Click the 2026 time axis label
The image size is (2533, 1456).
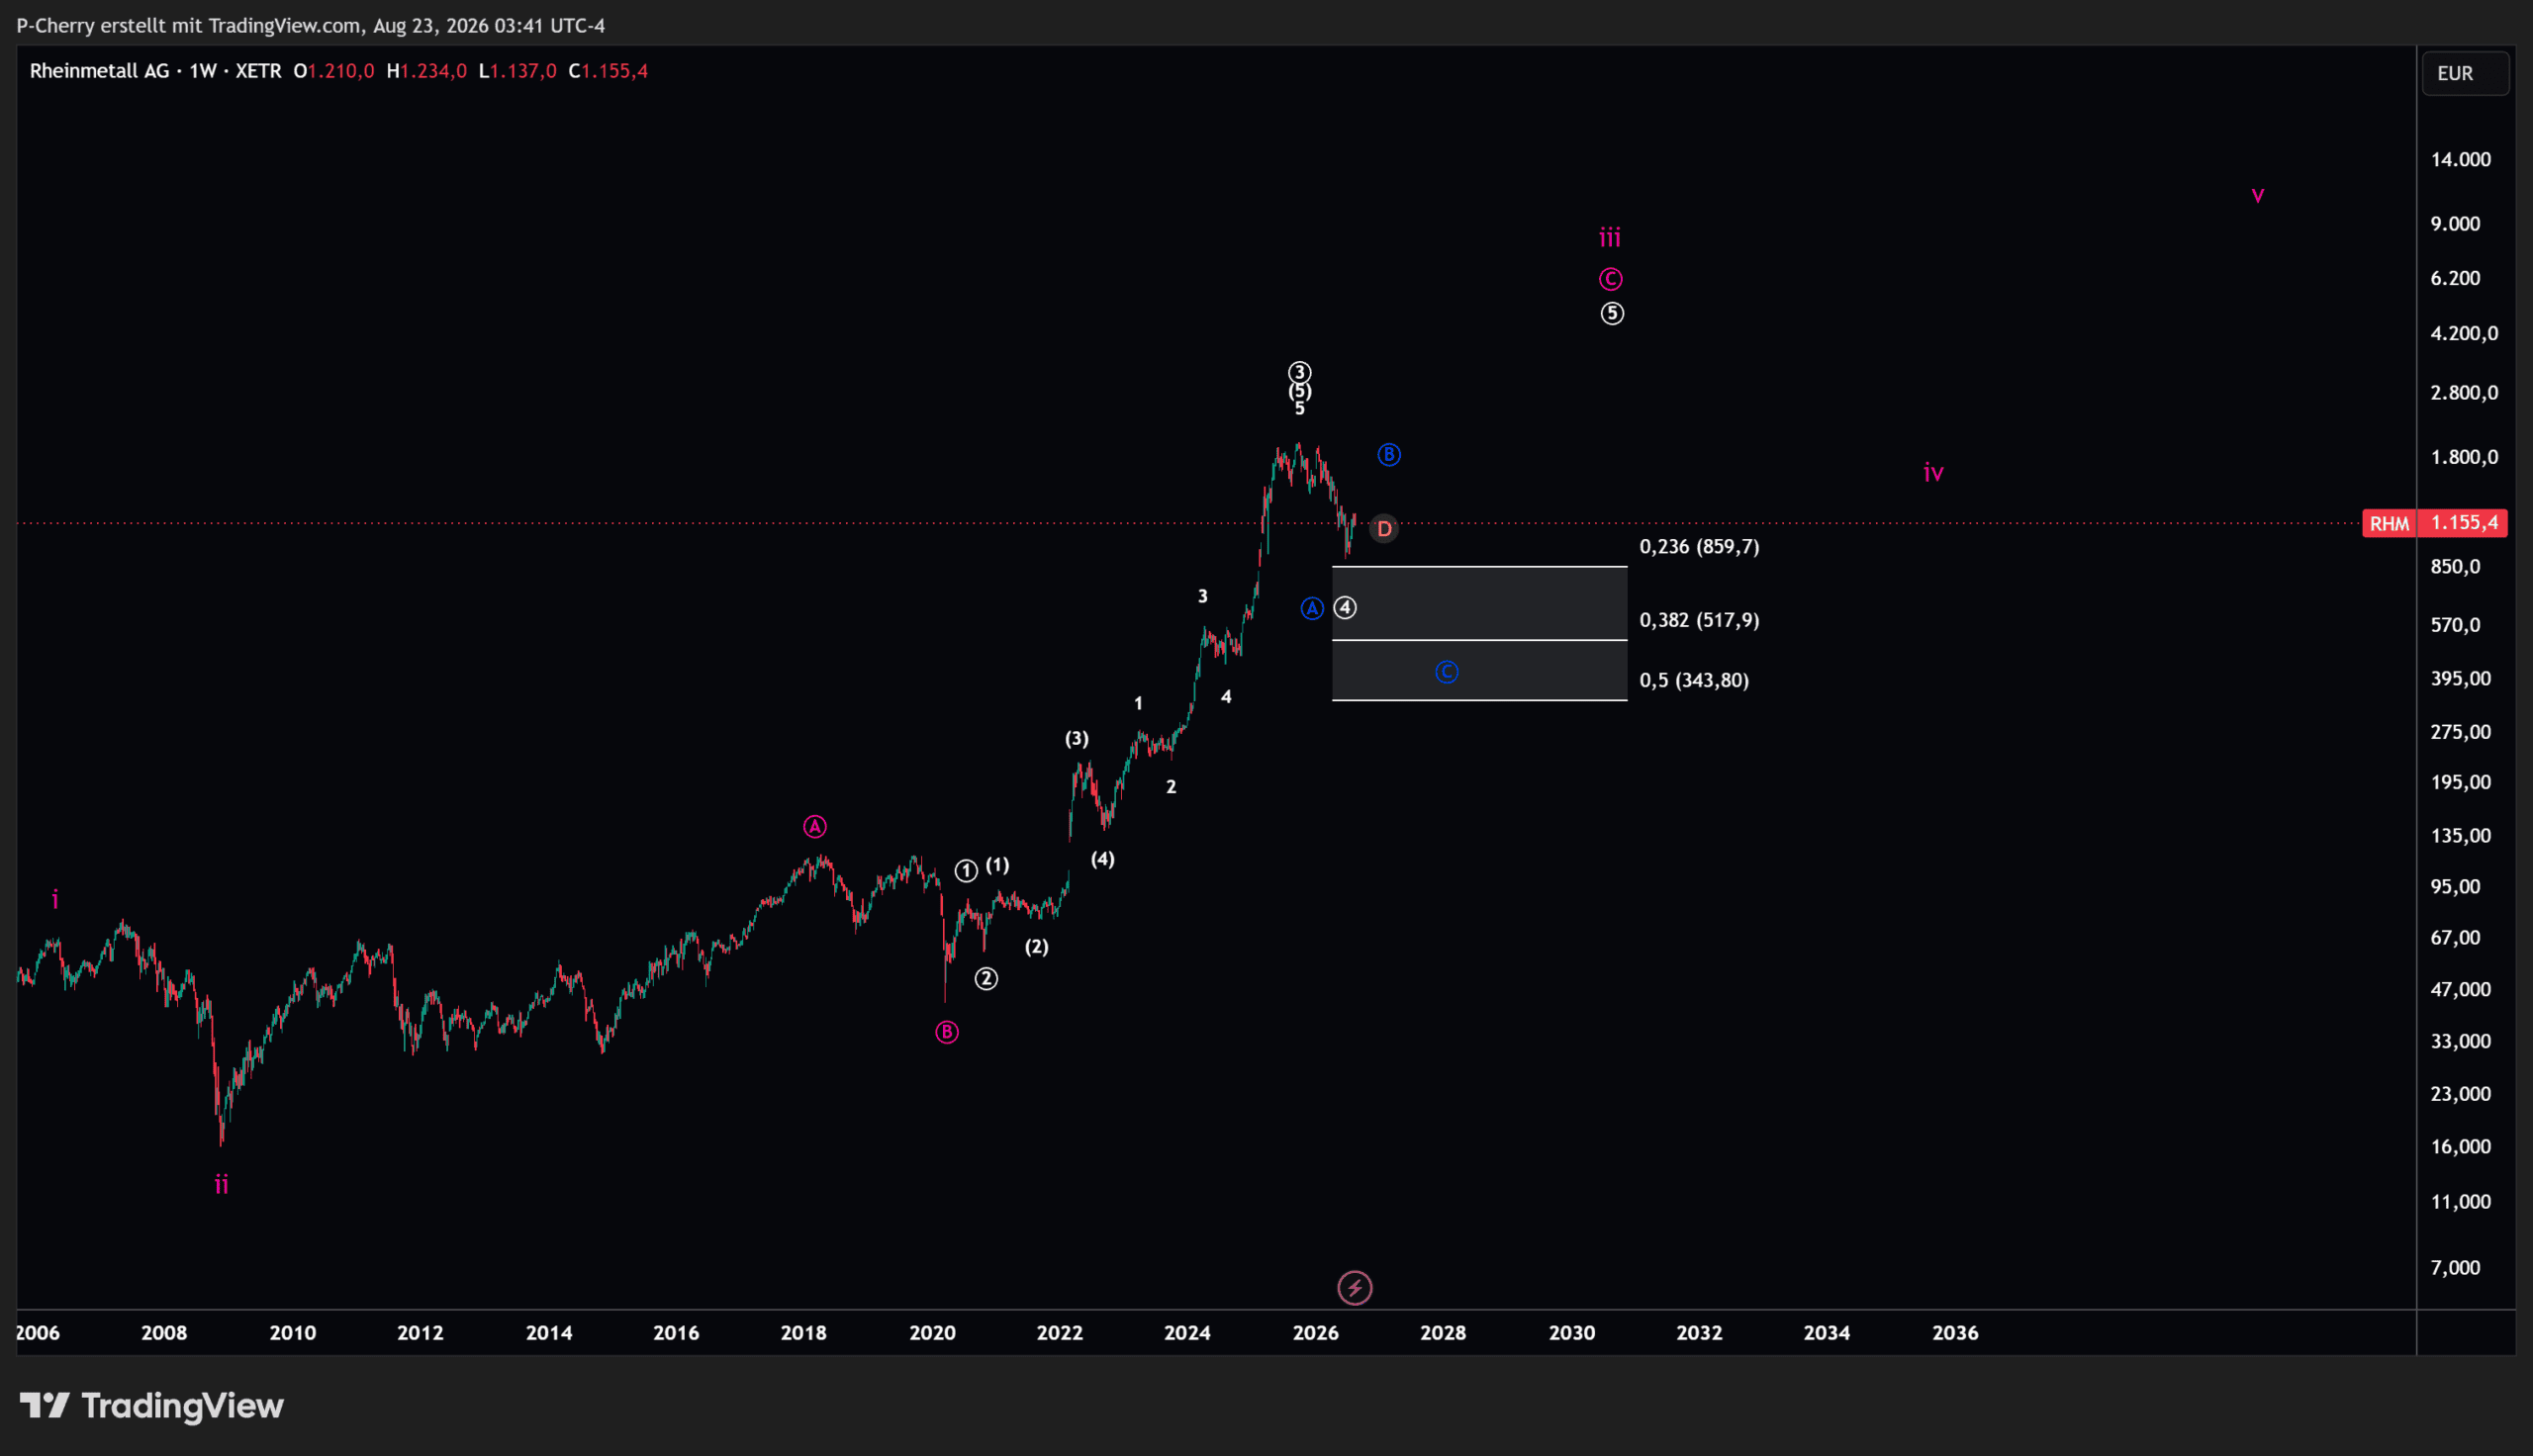point(1316,1333)
